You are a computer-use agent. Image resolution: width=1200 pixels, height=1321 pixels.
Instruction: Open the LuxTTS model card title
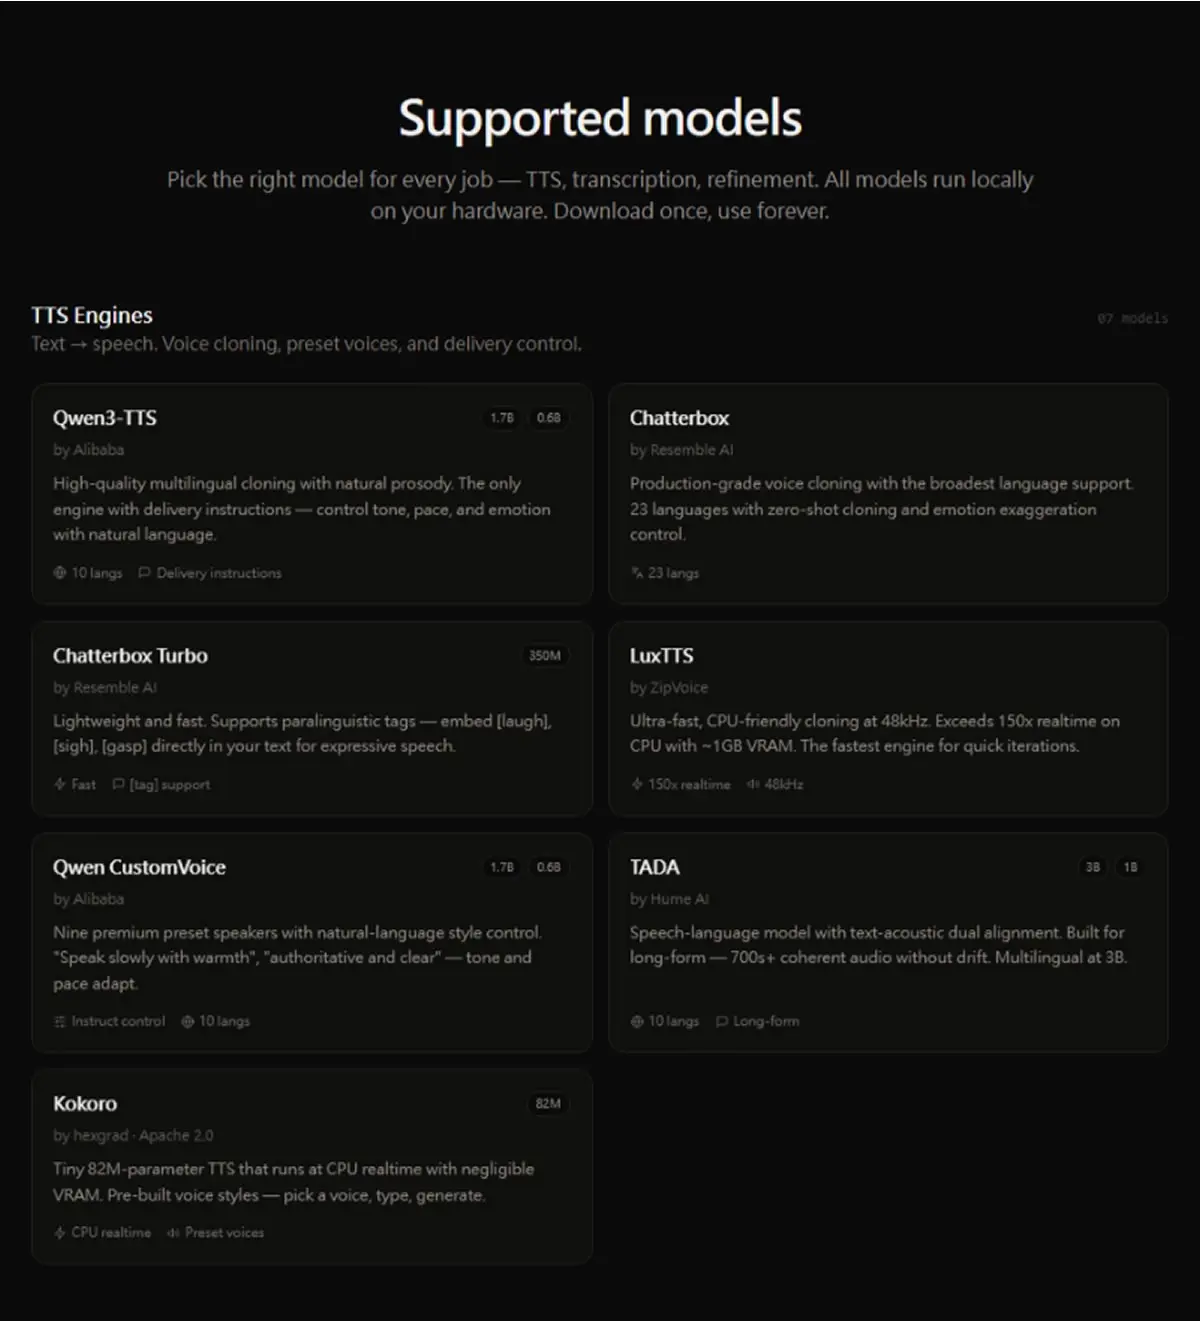point(661,656)
